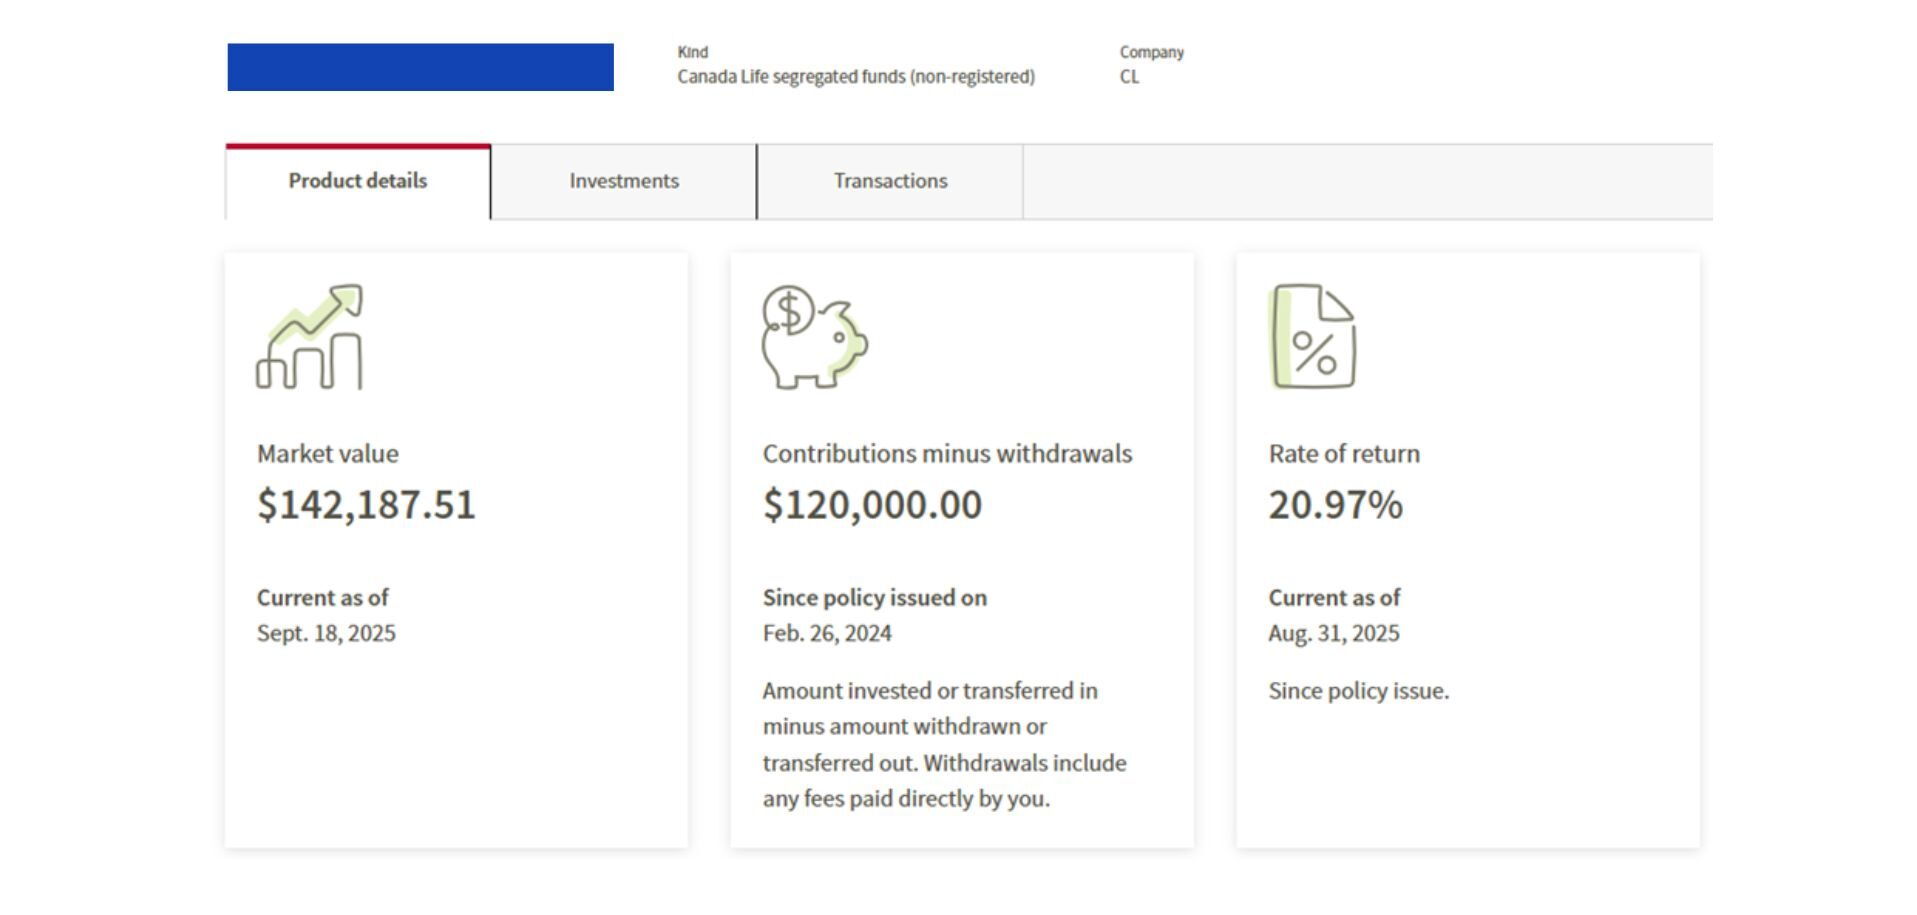Click the 'Contributions minus withdrawals' heading
Viewport: 1917px width, 915px height.
(x=947, y=454)
